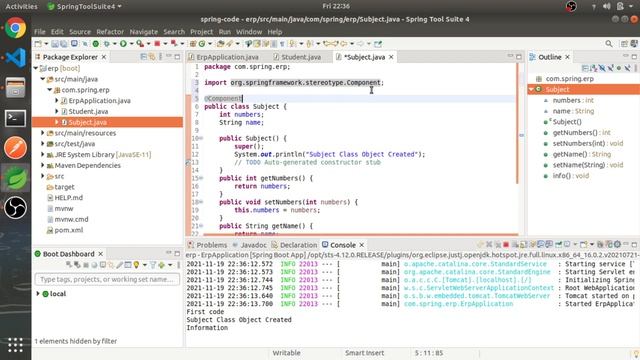Open the Project menu
The width and height of the screenshot is (640, 360).
(x=201, y=31)
